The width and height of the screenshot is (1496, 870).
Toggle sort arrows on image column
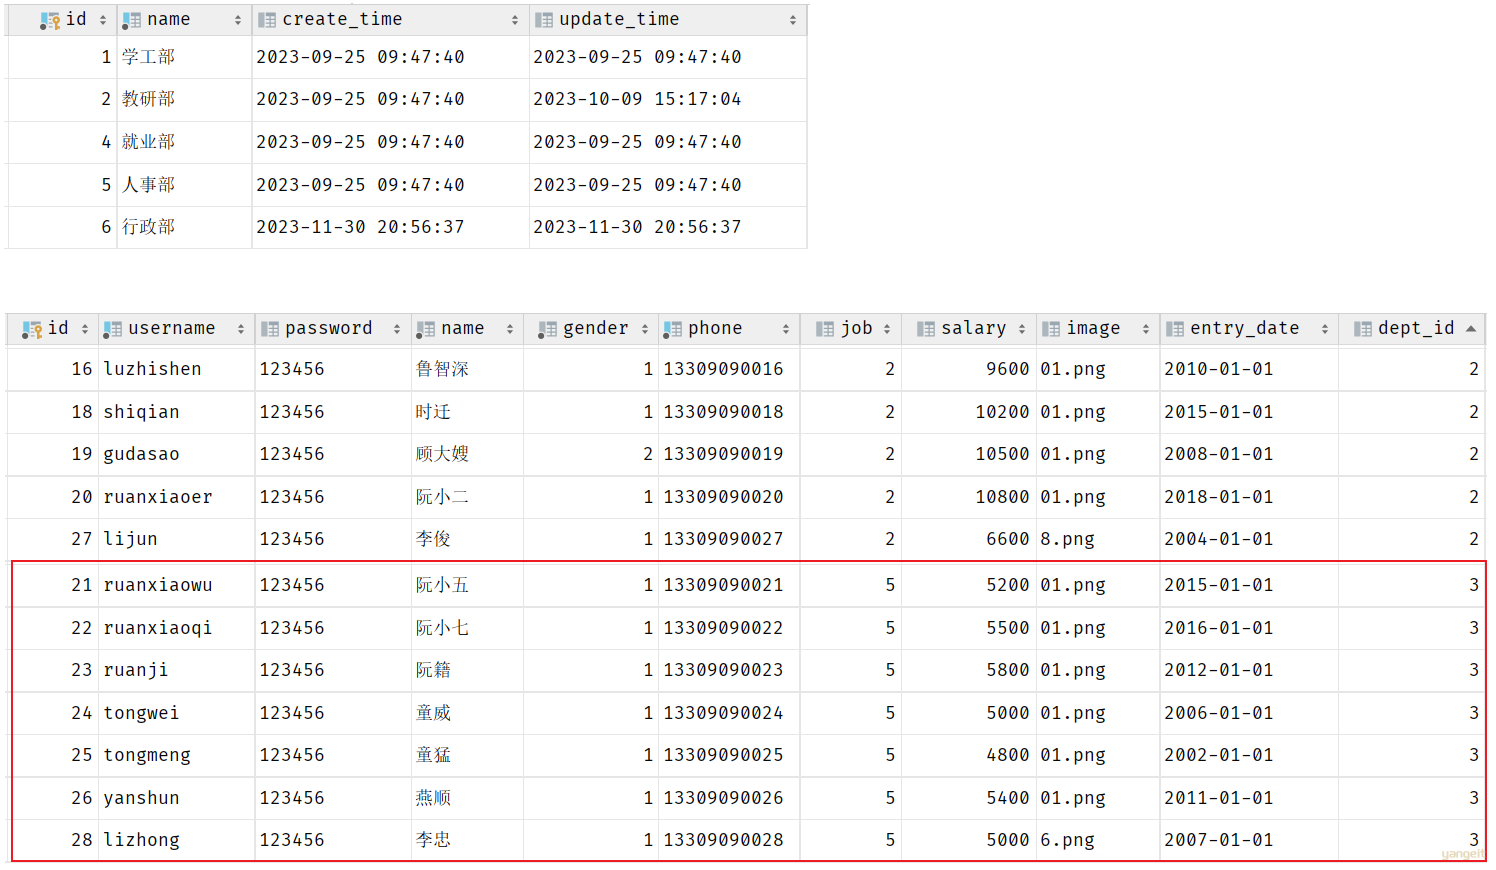pyautogui.click(x=1146, y=329)
